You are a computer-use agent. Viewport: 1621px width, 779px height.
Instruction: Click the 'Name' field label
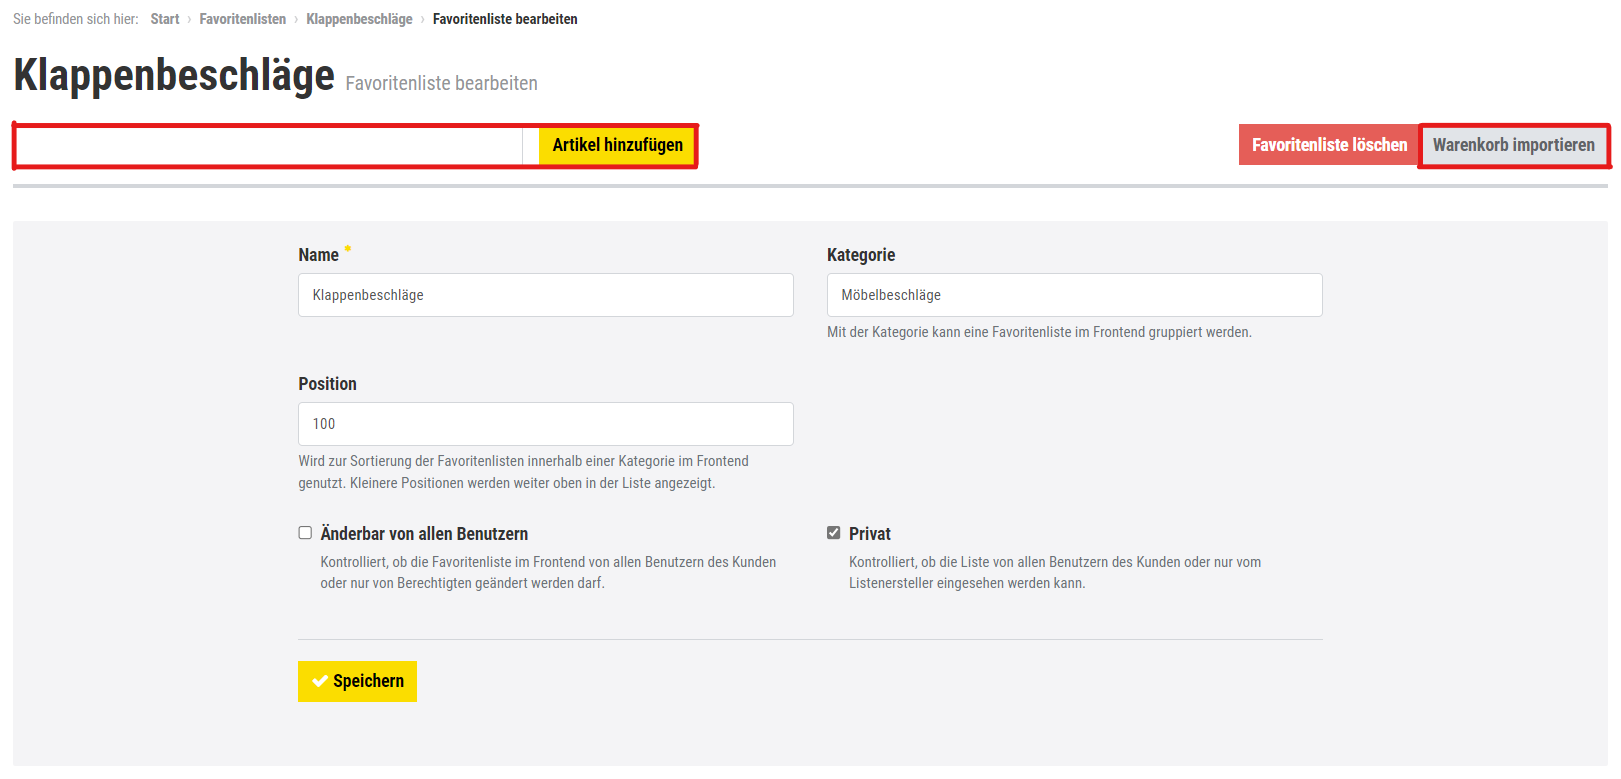(x=318, y=255)
